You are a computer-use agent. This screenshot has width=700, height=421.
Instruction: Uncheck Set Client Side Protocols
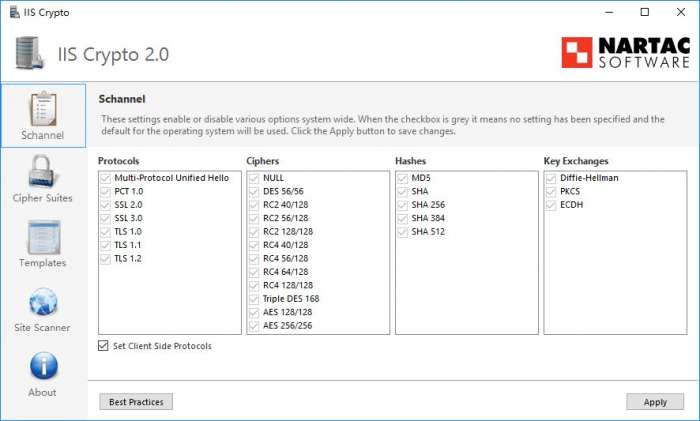click(x=103, y=346)
